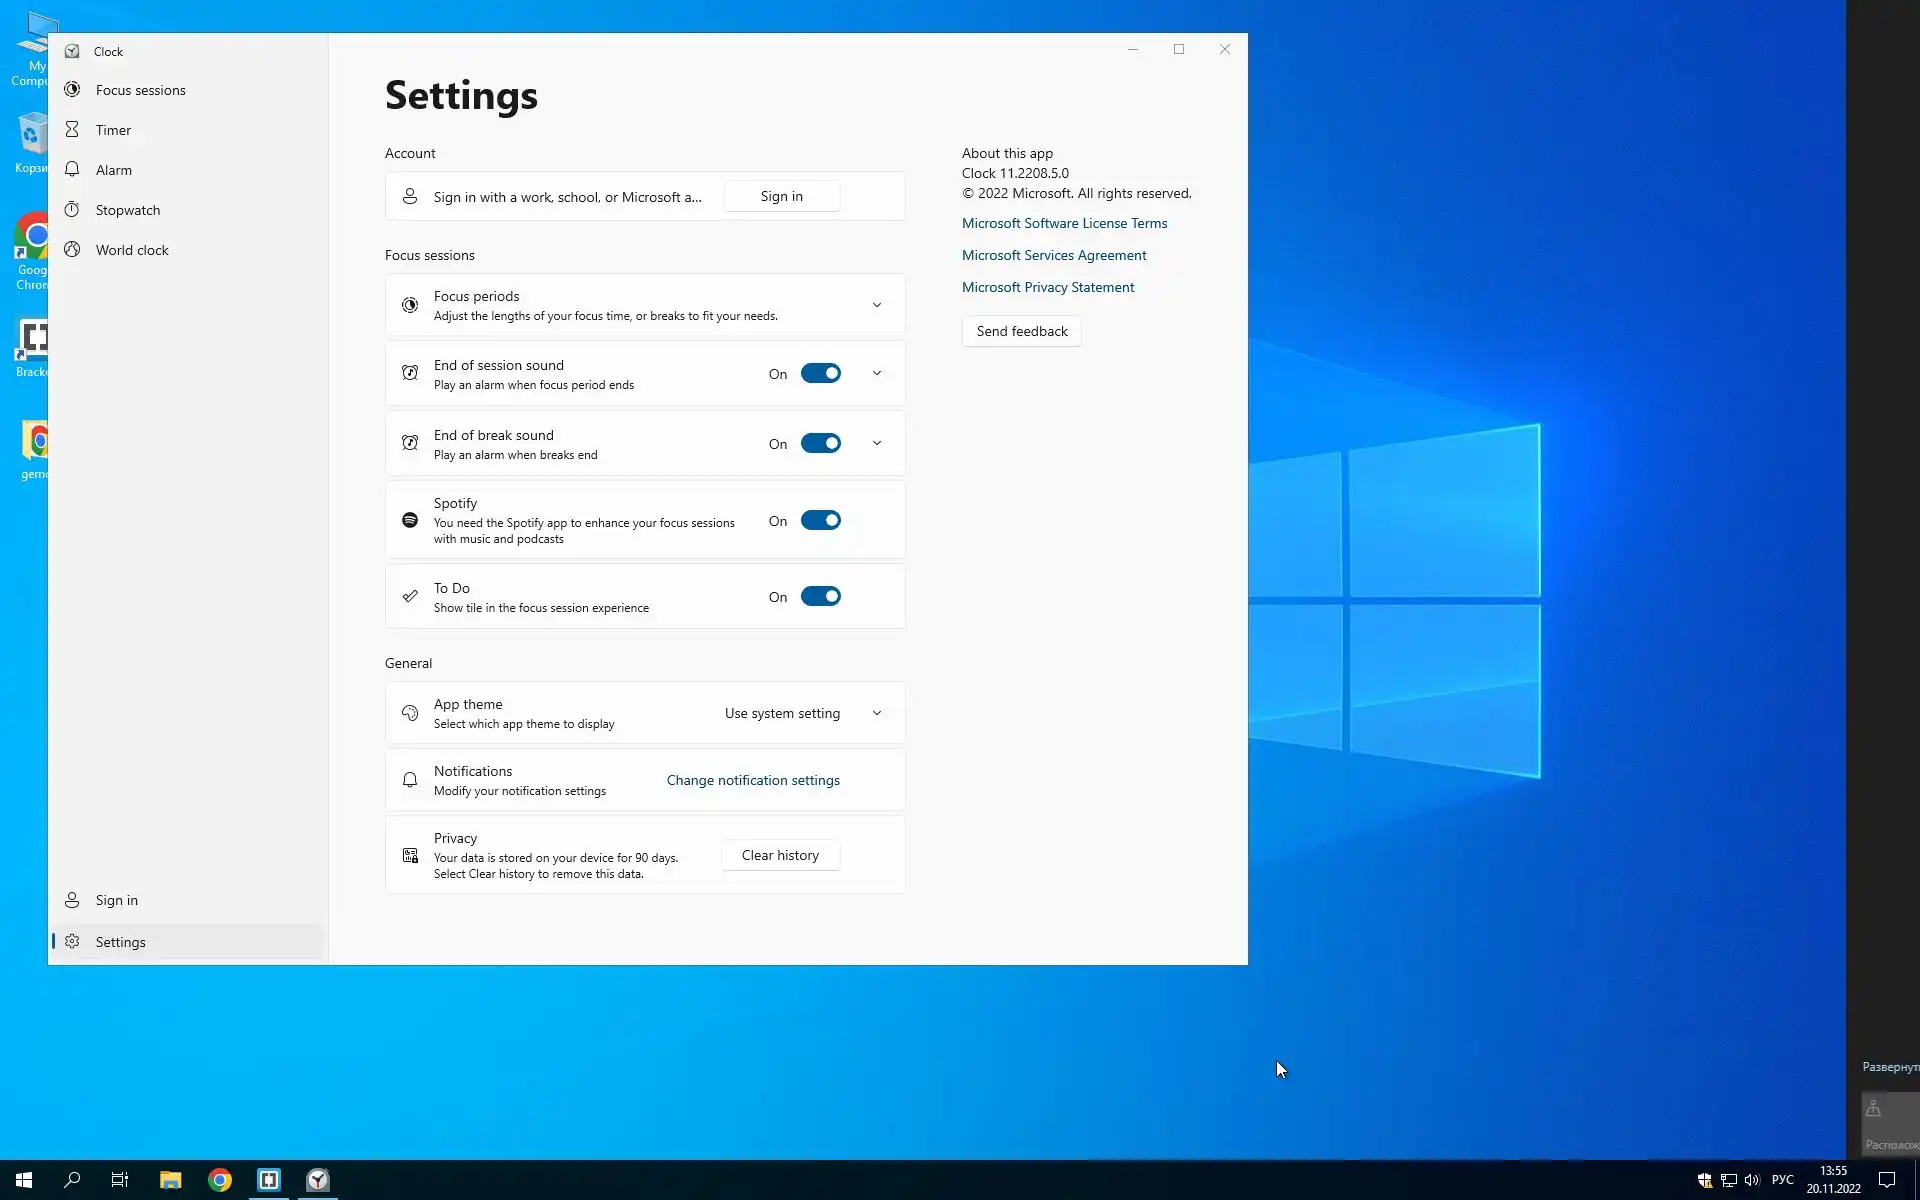The height and width of the screenshot is (1200, 1920).
Task: Click the sidebar Sign in person icon
Action: pyautogui.click(x=72, y=900)
